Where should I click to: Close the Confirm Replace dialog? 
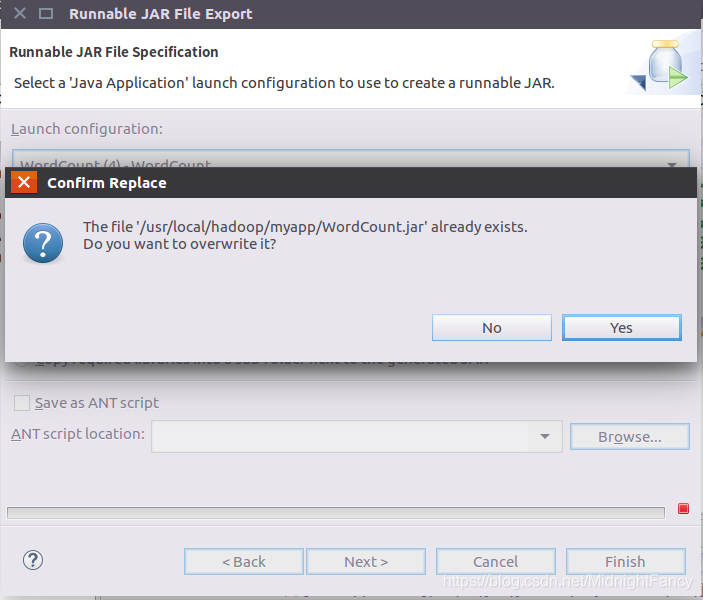(x=24, y=183)
